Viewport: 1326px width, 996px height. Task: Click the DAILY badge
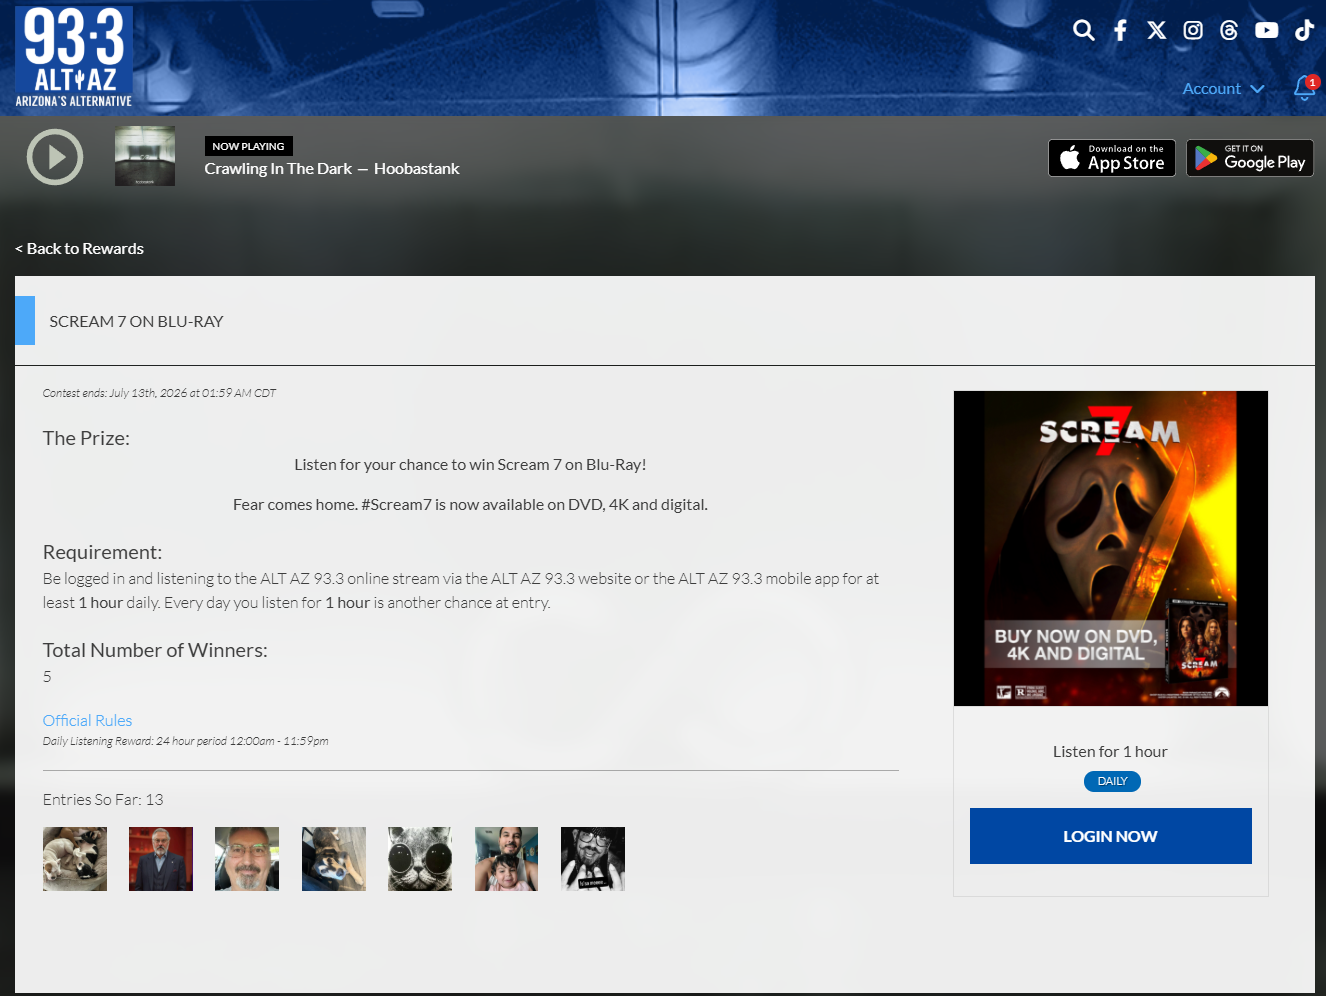pos(1112,781)
